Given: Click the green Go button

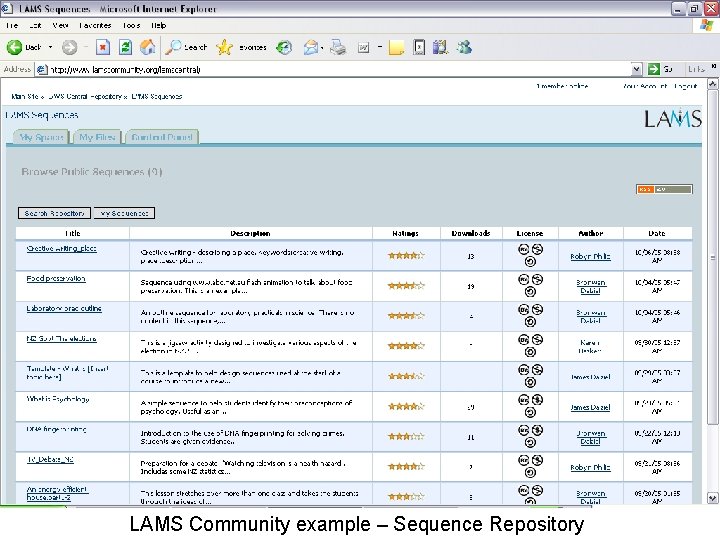Looking at the screenshot, I should (660, 69).
